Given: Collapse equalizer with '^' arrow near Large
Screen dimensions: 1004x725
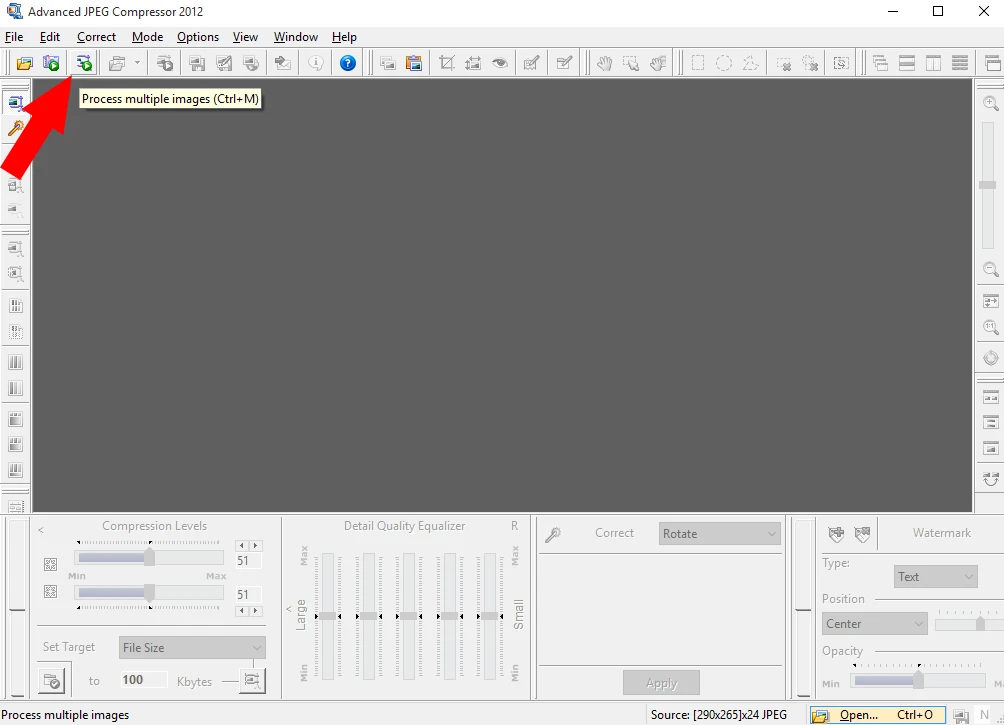Looking at the screenshot, I should tap(289, 608).
